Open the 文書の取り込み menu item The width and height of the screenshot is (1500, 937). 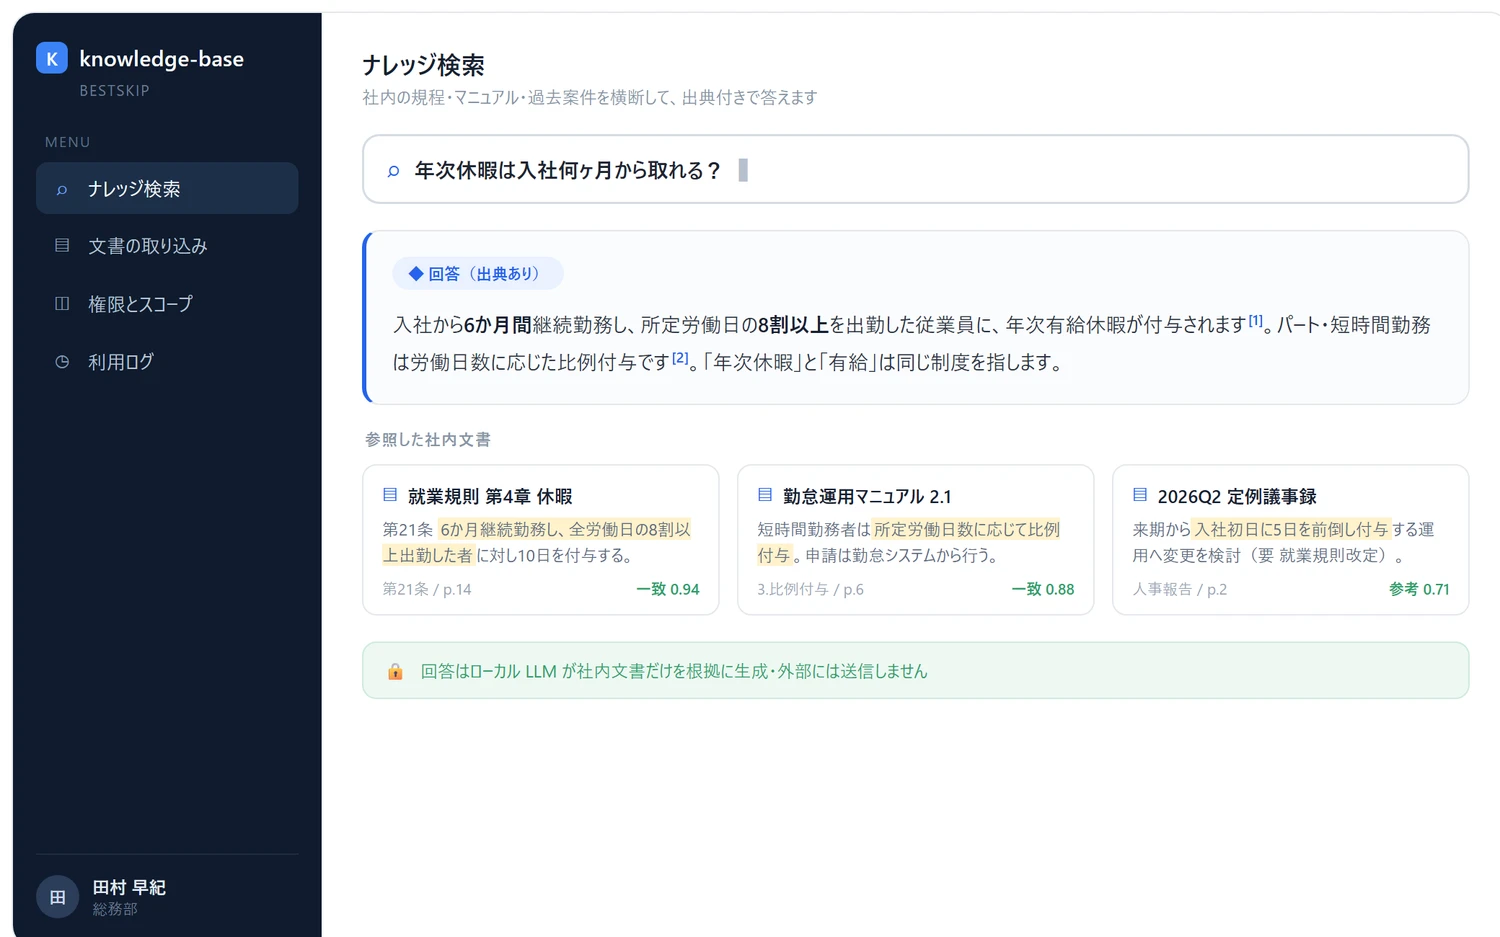pyautogui.click(x=167, y=245)
